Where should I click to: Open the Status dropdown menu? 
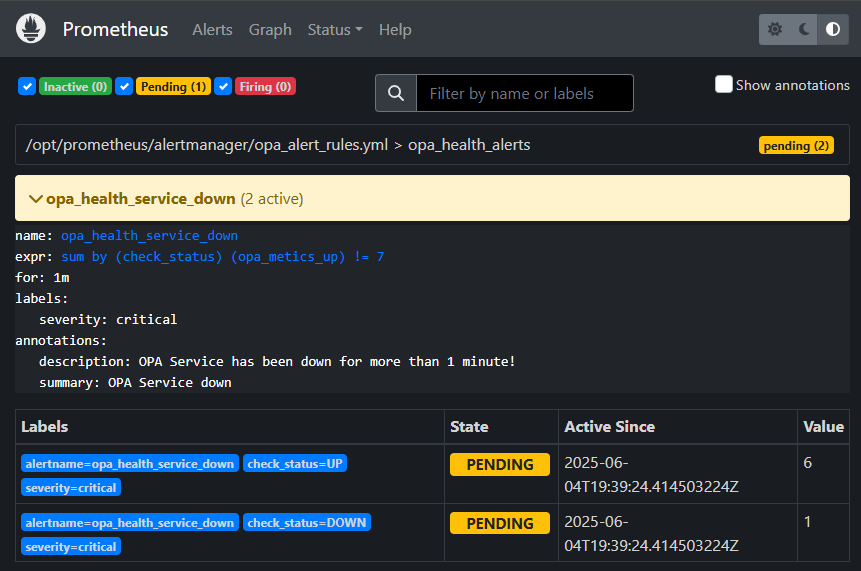coord(335,30)
